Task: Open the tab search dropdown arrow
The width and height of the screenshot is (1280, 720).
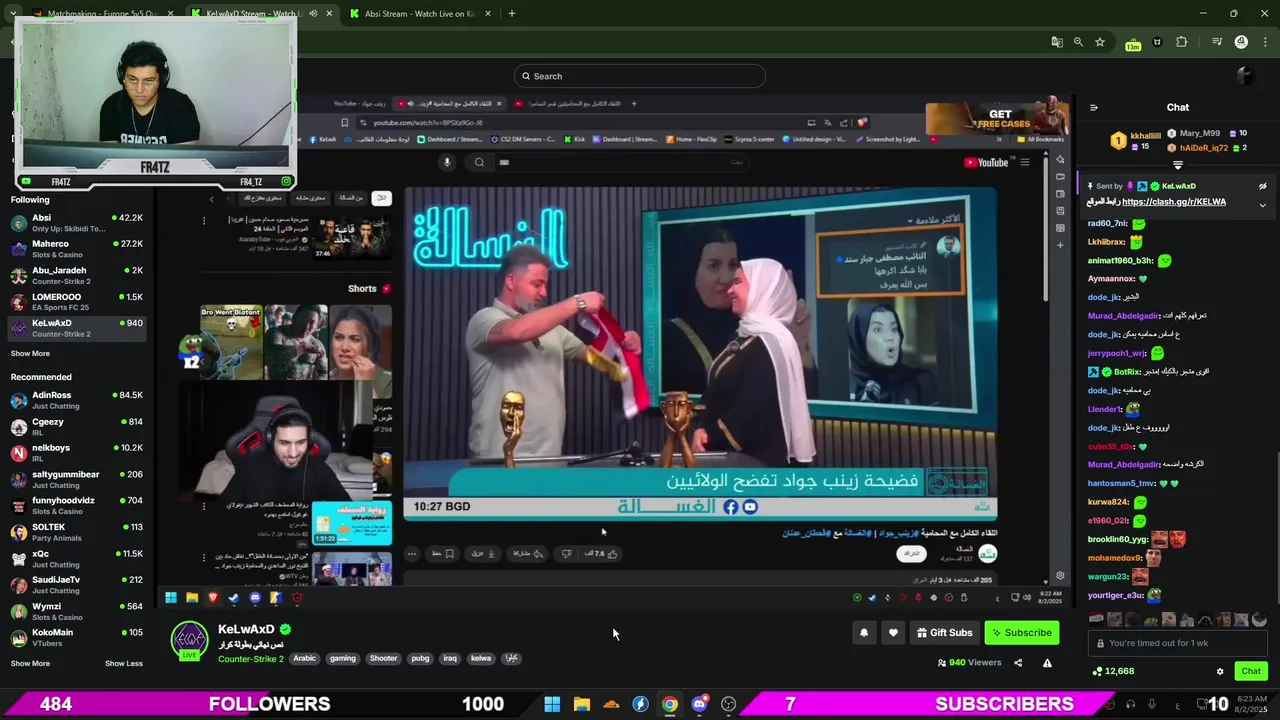Action: (x=12, y=14)
